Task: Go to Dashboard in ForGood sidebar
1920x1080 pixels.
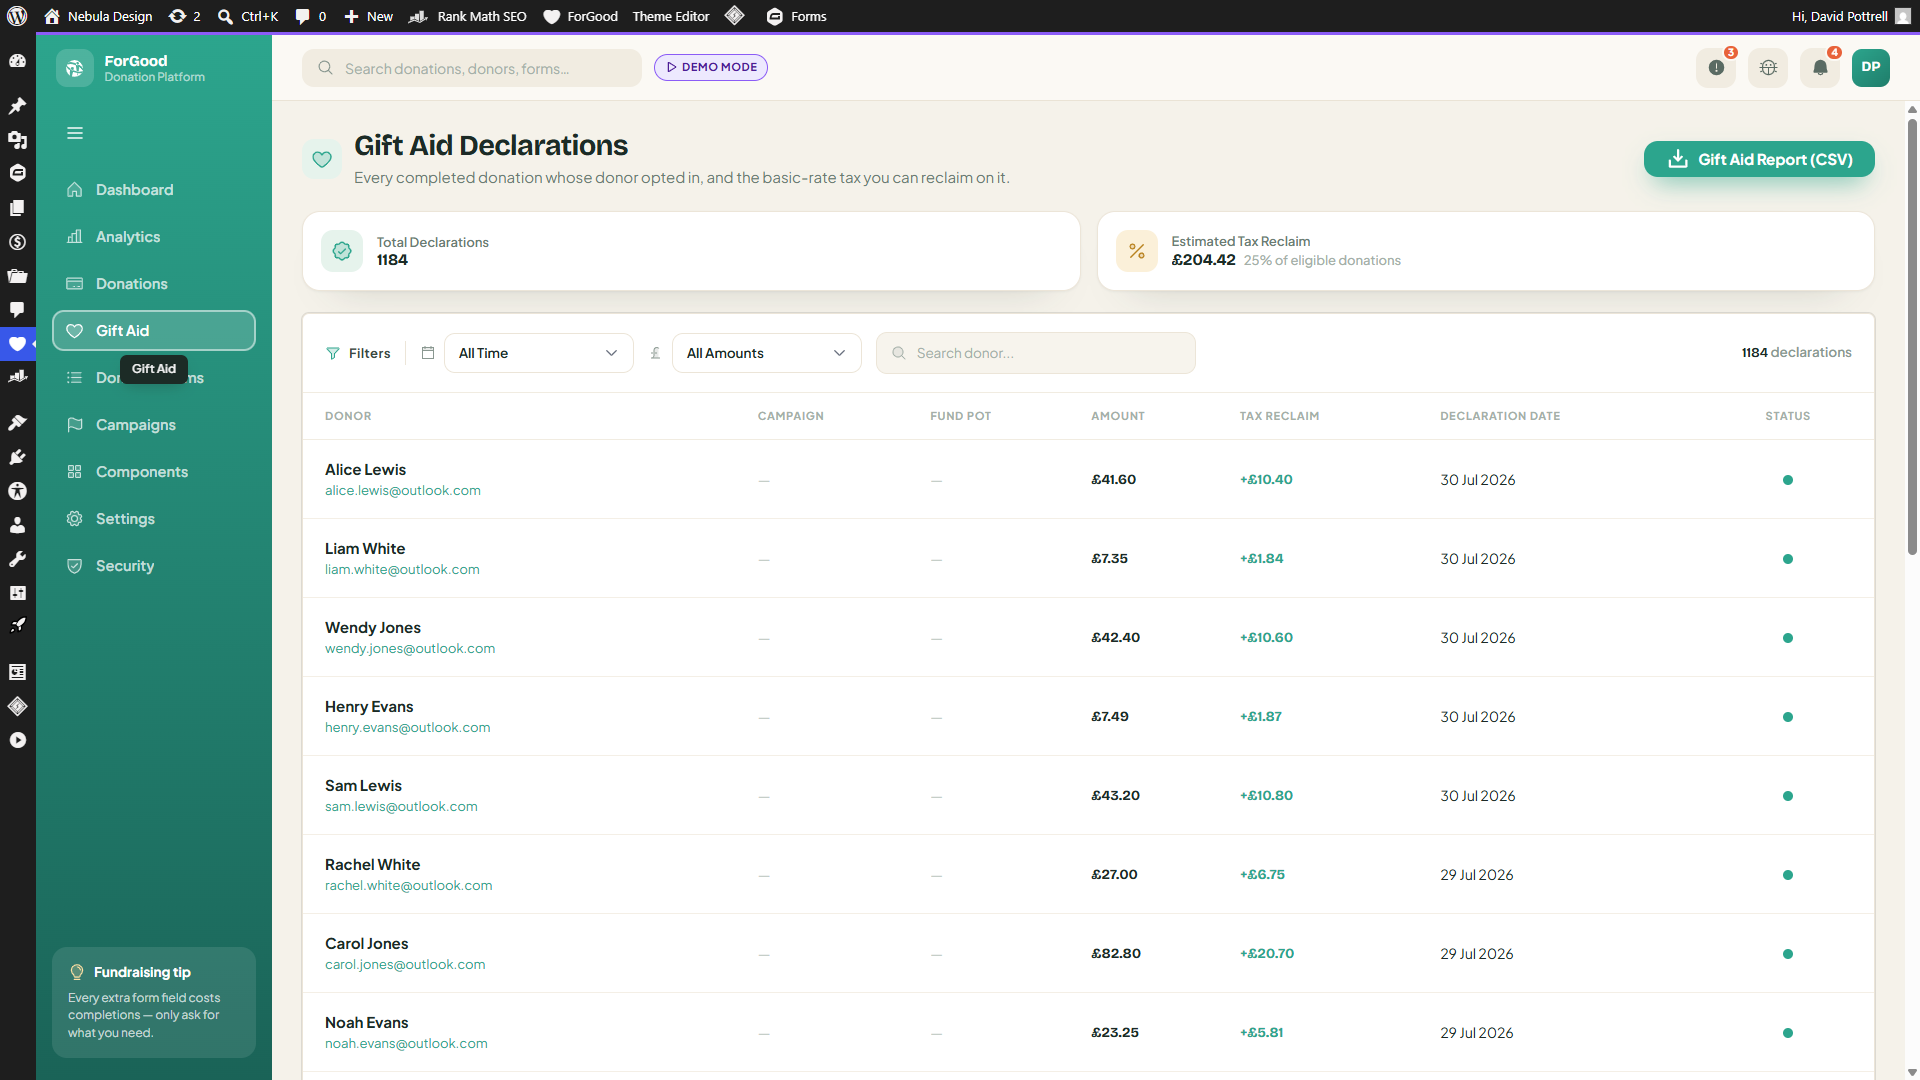Action: click(154, 190)
